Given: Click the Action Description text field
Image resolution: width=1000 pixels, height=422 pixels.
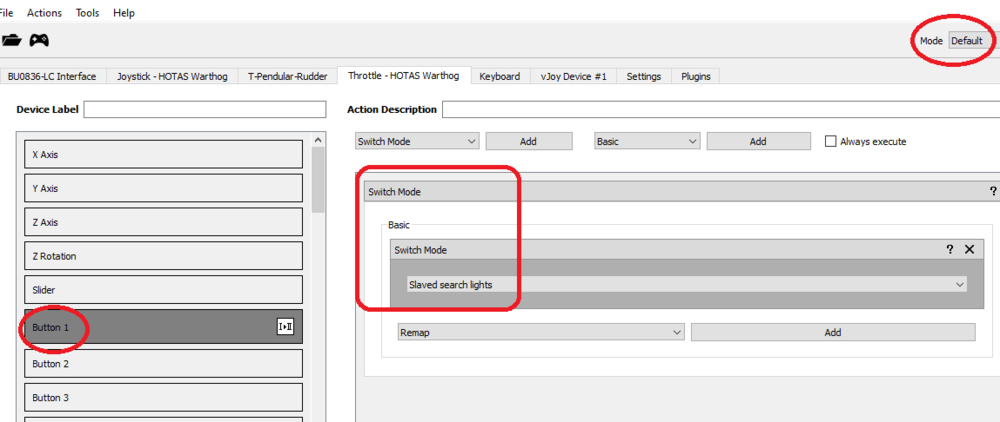Looking at the screenshot, I should coord(721,110).
